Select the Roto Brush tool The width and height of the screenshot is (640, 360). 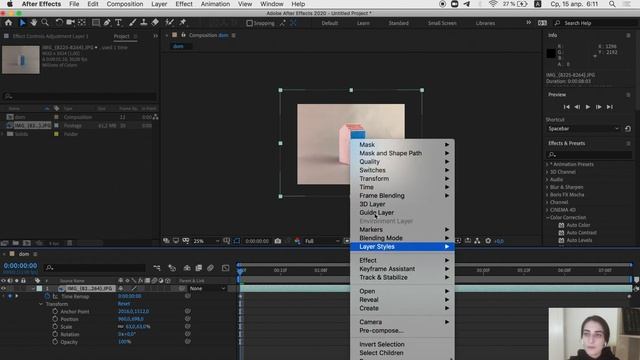169,23
